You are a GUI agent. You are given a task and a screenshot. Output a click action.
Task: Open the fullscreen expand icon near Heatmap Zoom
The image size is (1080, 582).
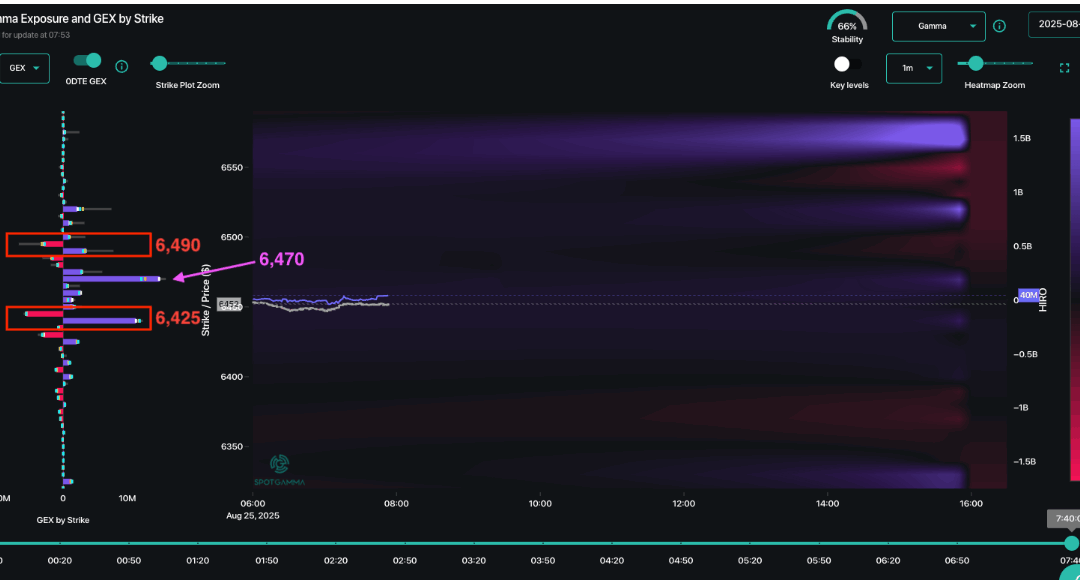click(x=1064, y=67)
